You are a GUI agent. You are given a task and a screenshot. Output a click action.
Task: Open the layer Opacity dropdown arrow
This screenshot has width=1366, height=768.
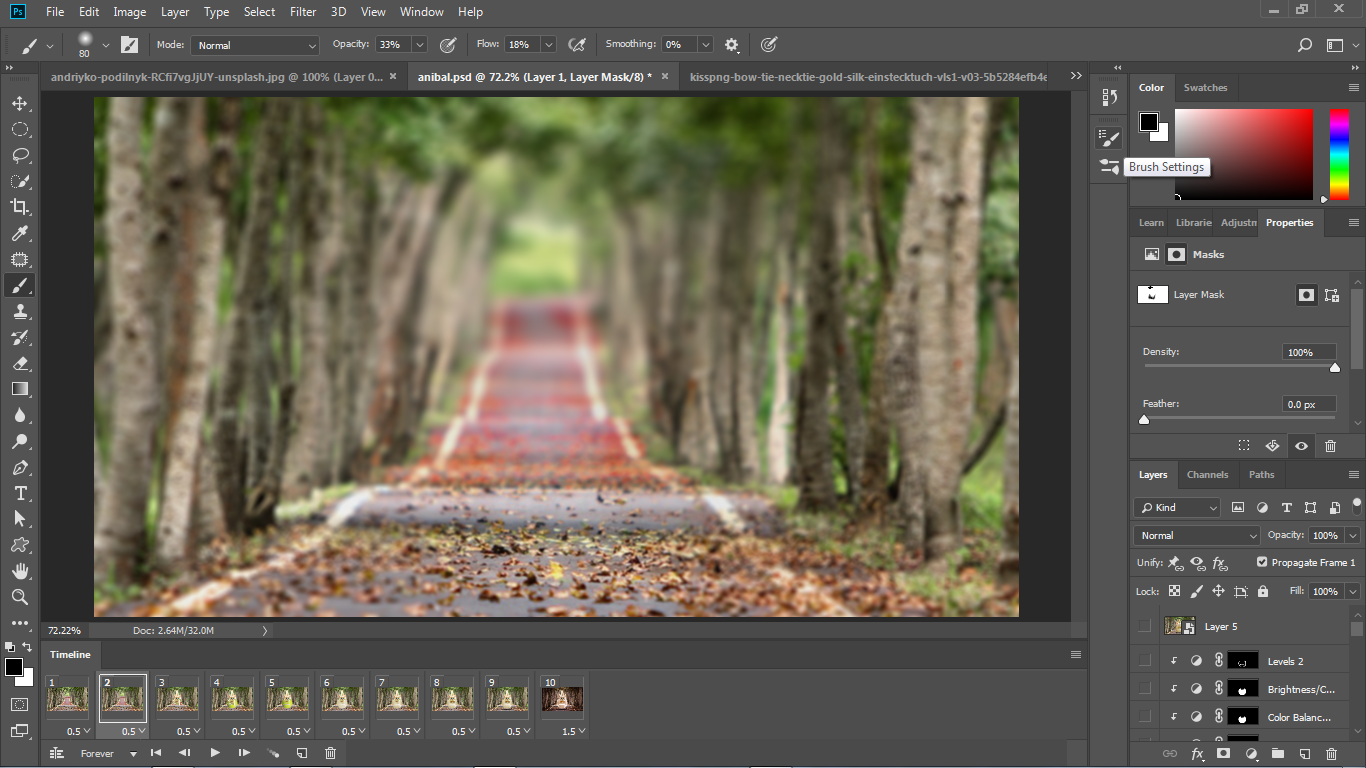1352,535
